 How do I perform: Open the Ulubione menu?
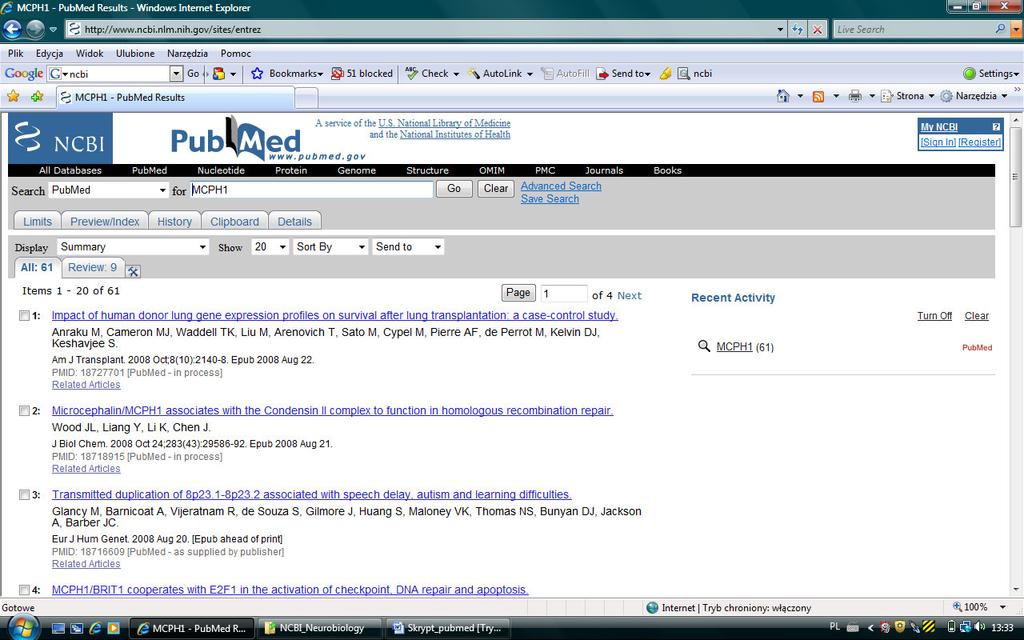click(x=135, y=54)
